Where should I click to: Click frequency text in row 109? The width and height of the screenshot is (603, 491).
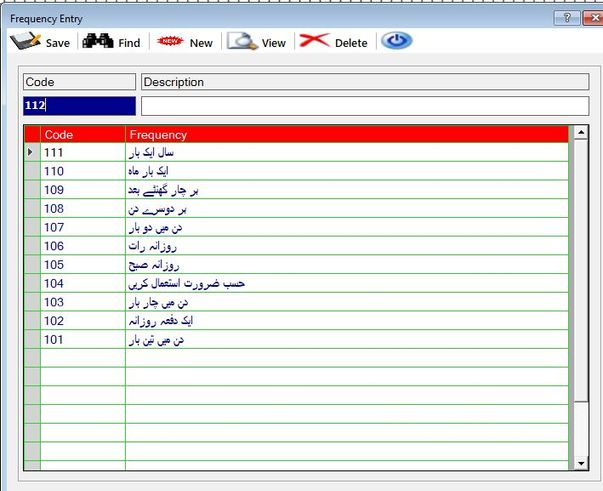tap(163, 190)
